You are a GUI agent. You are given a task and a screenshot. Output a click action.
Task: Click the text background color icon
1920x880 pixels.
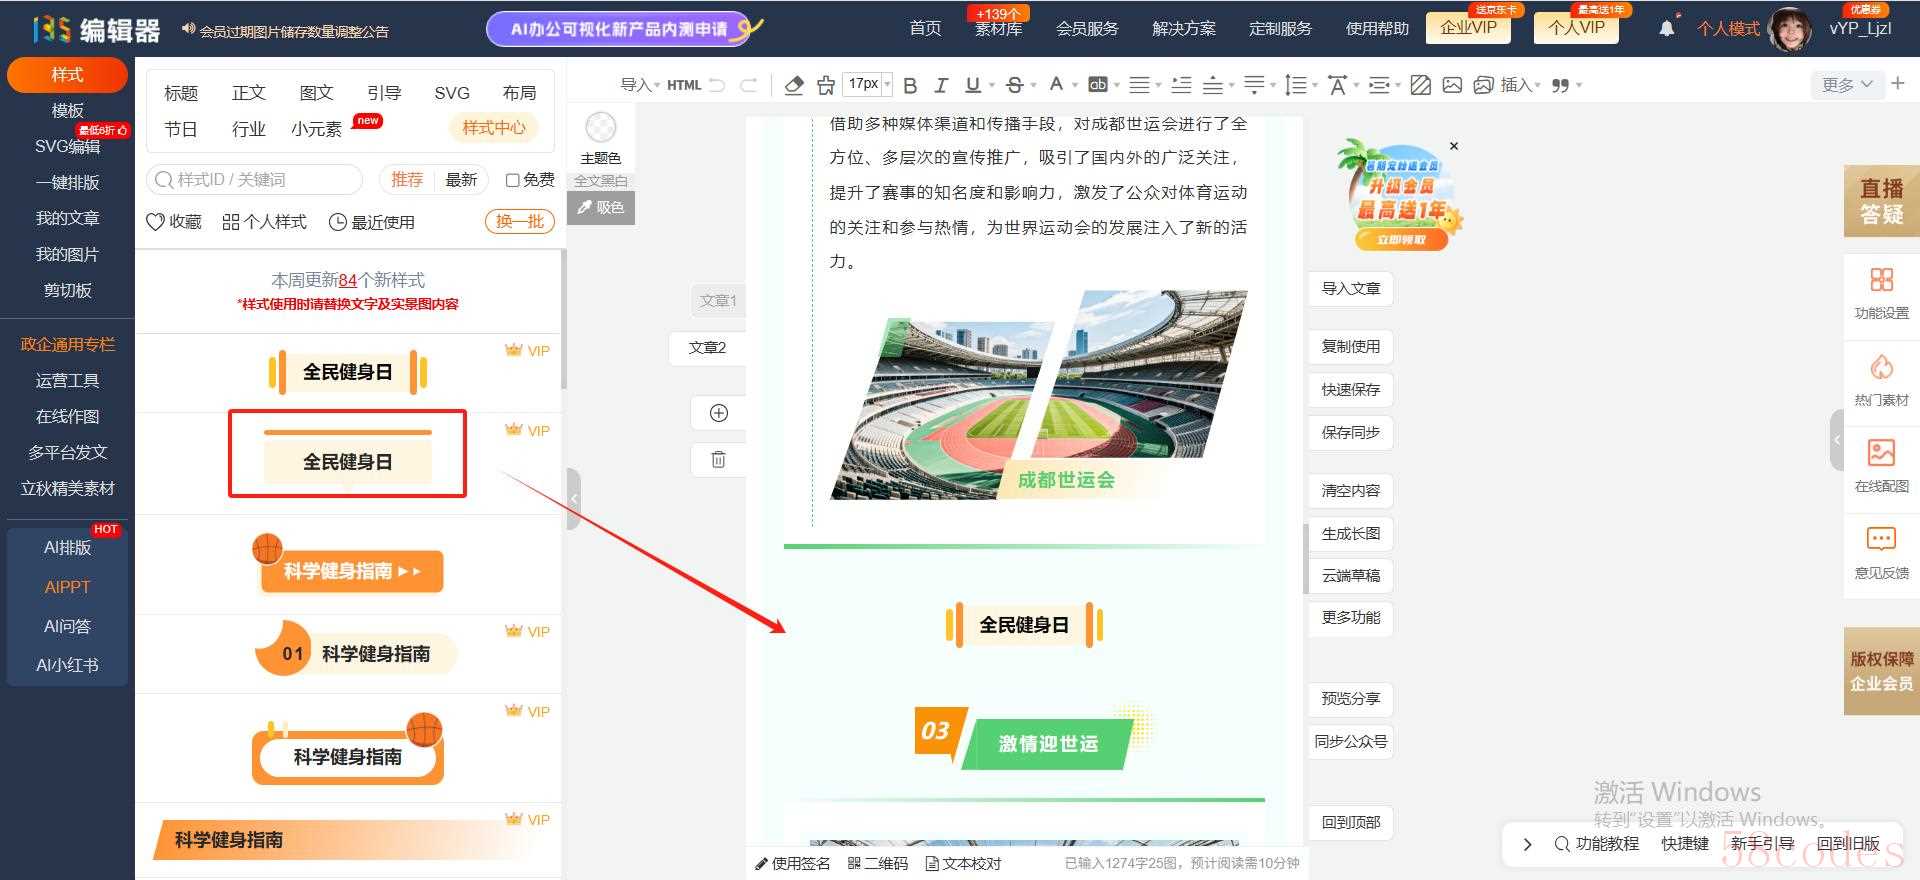tap(1098, 85)
